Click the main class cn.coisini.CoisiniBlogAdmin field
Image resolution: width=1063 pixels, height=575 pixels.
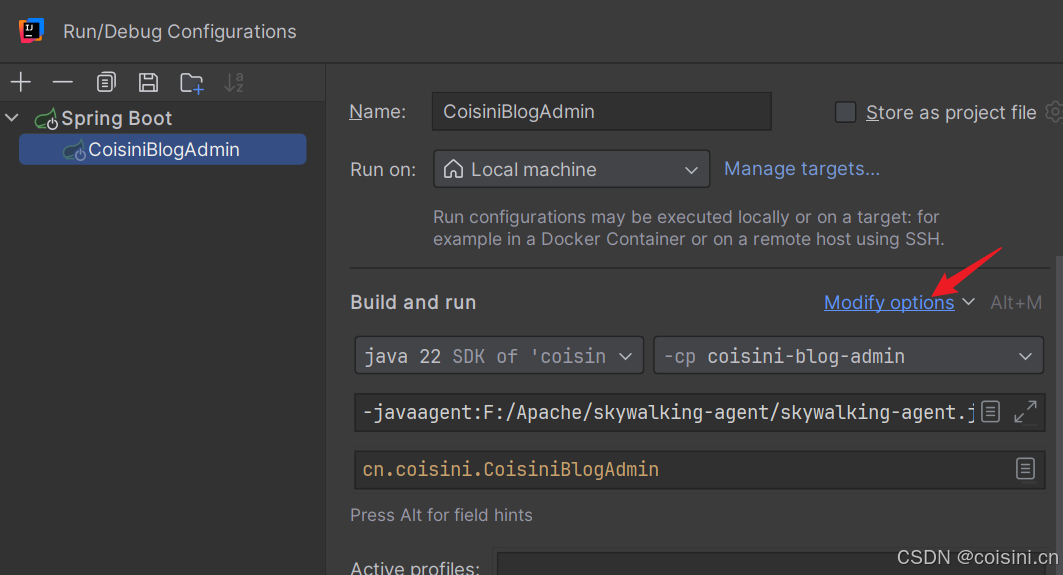[x=680, y=469]
